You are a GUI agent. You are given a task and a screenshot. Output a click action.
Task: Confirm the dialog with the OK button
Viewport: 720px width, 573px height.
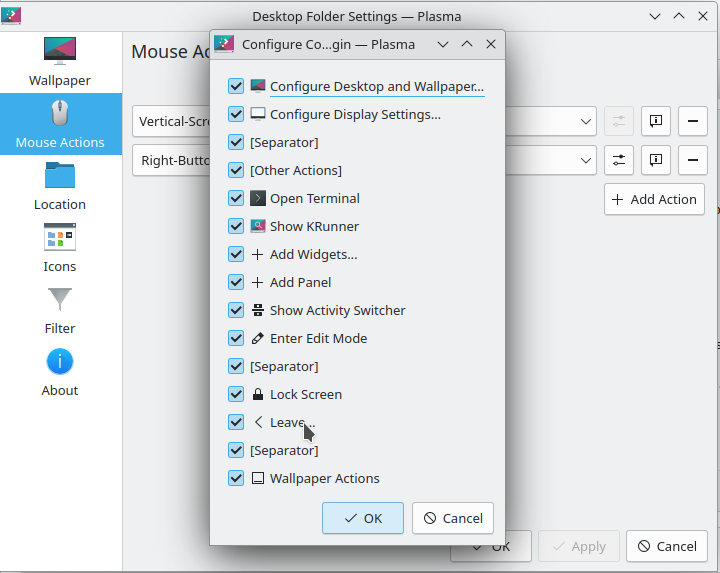[x=363, y=518]
